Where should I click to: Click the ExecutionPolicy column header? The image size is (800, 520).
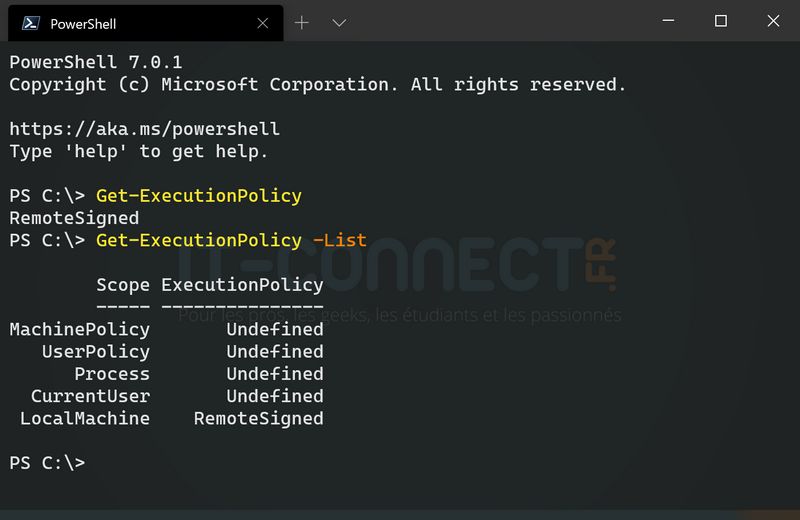point(242,285)
